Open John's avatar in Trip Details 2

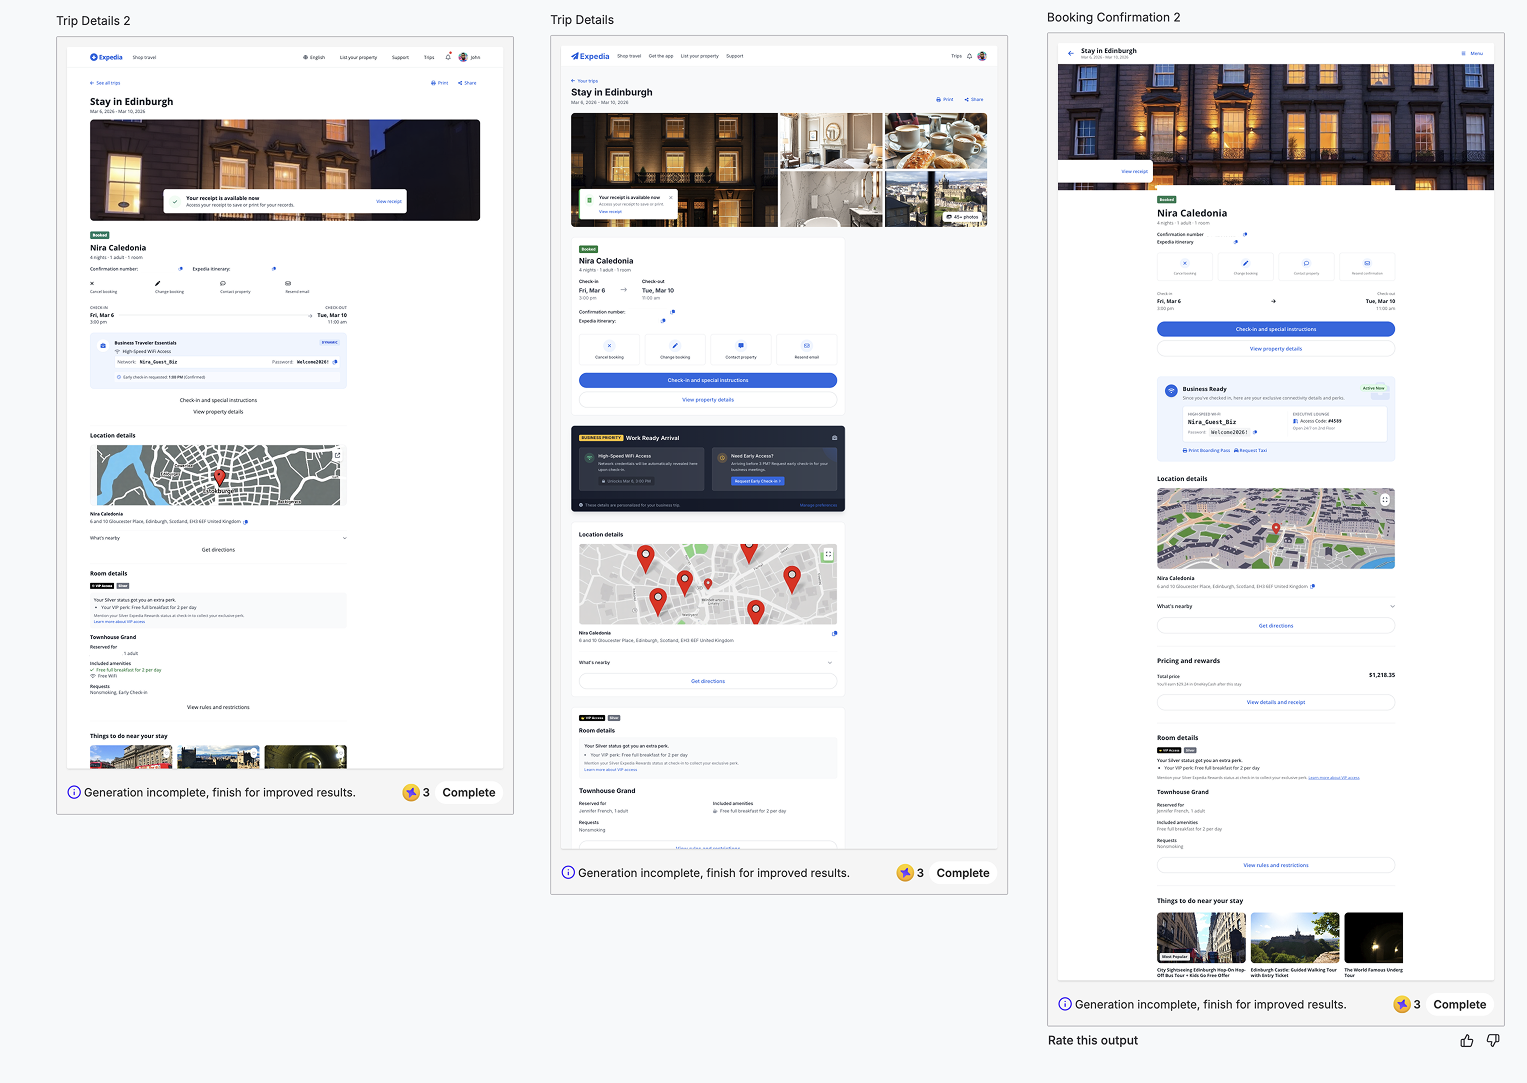click(463, 57)
